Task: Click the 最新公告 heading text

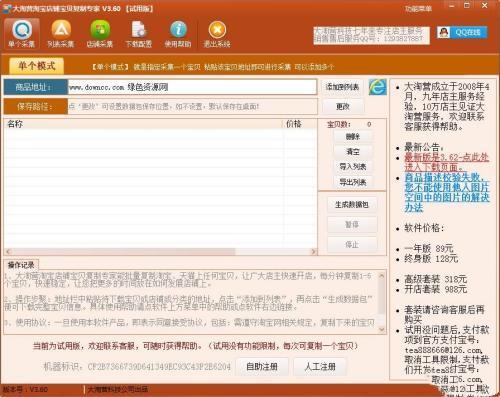Action: [x=424, y=147]
